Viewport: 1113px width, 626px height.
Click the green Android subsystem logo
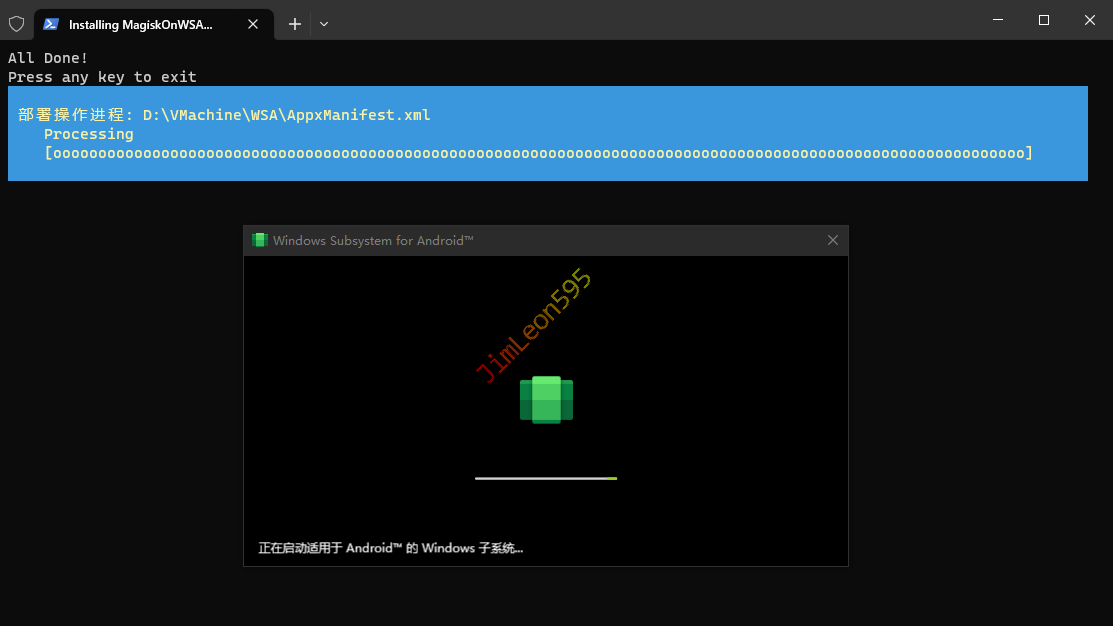546,399
